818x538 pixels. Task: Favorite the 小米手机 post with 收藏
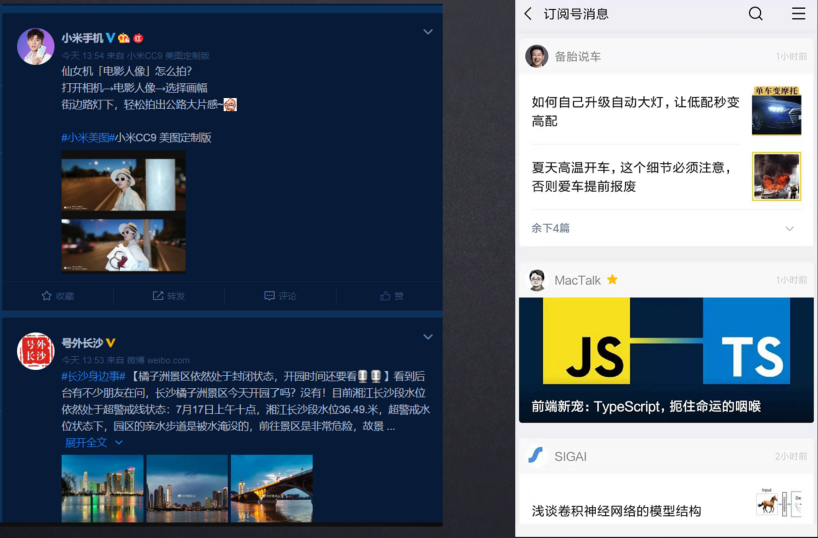pos(57,296)
